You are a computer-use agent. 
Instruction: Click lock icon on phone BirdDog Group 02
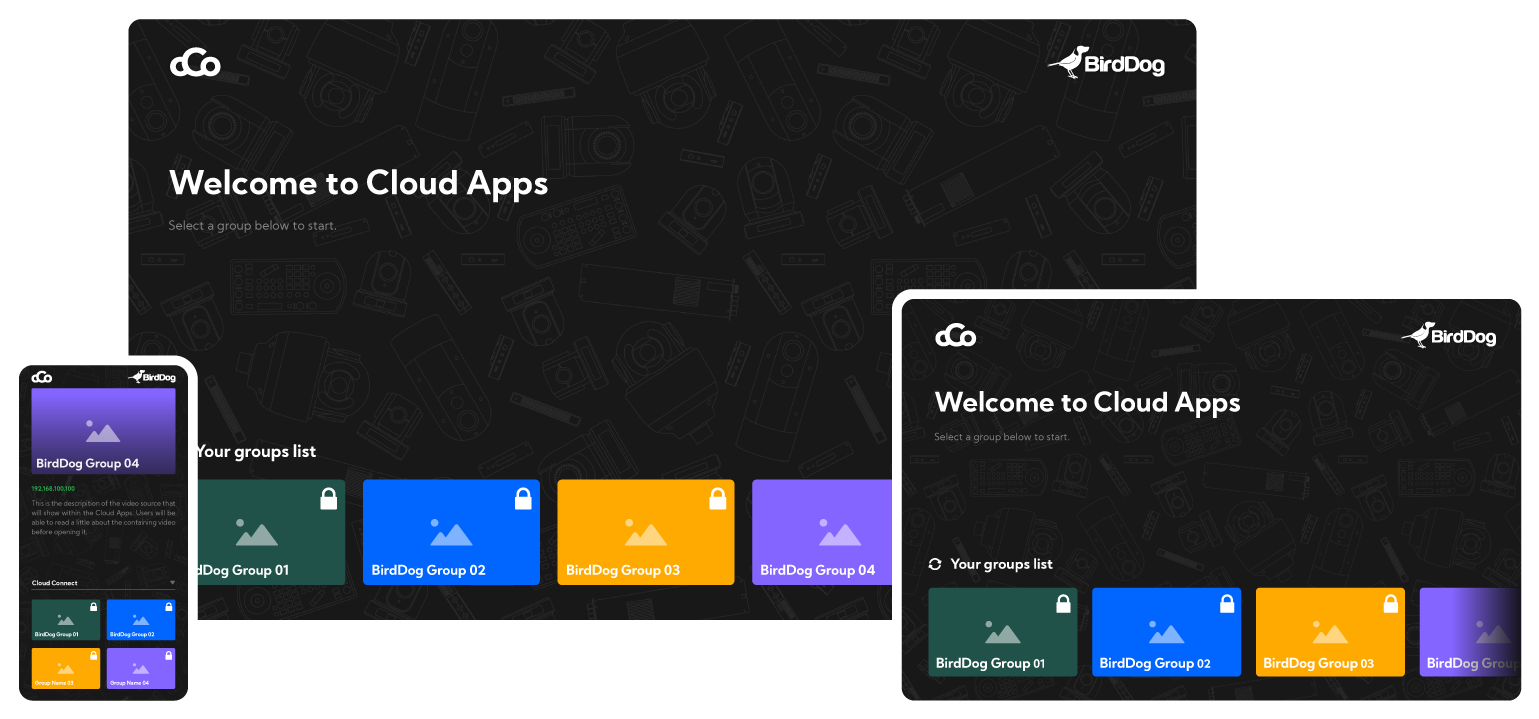tap(168, 607)
